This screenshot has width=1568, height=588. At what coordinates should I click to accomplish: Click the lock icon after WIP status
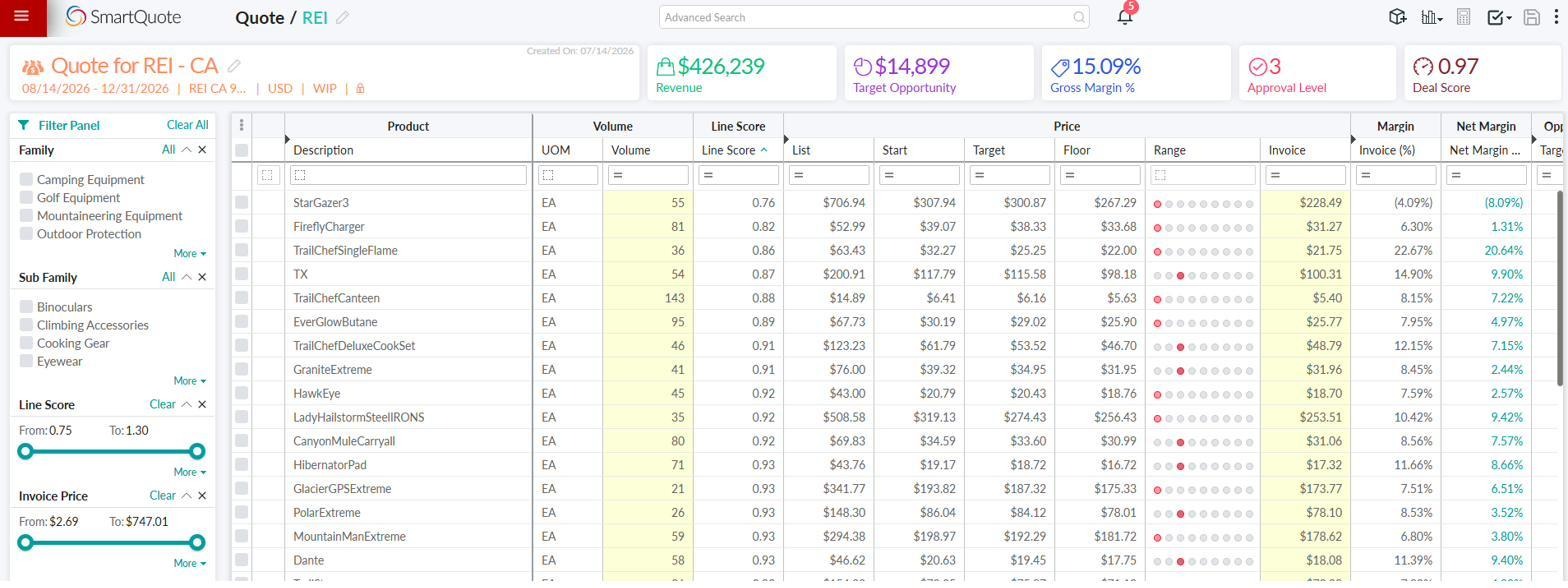(x=360, y=88)
